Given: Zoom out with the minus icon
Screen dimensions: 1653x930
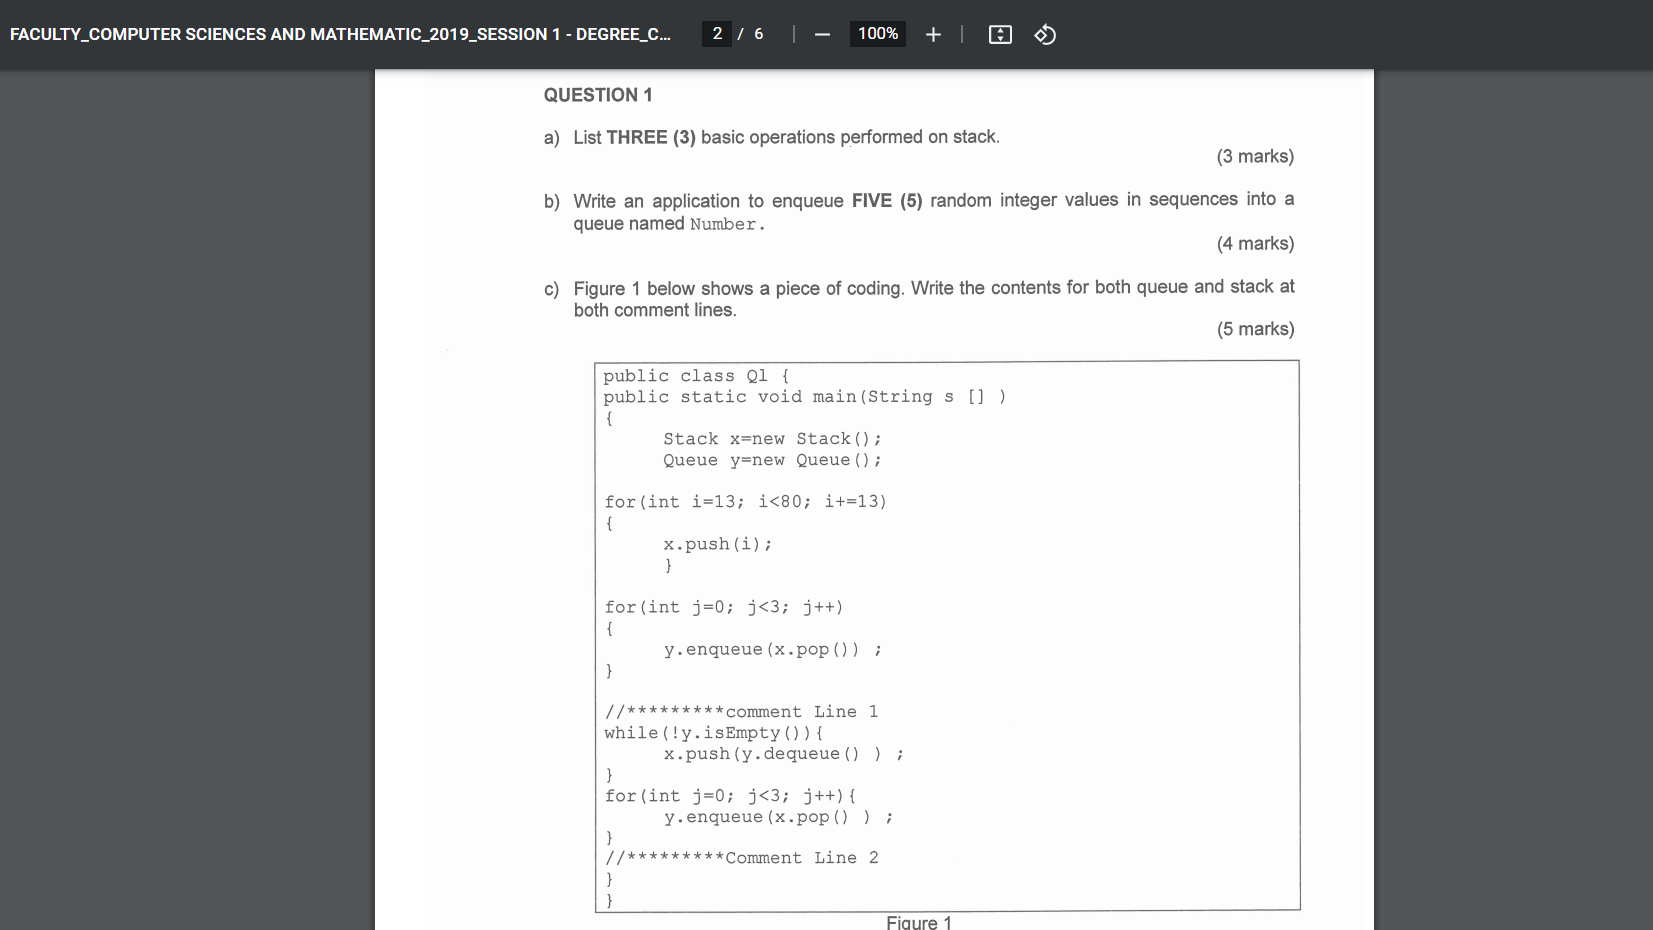Looking at the screenshot, I should 822,35.
